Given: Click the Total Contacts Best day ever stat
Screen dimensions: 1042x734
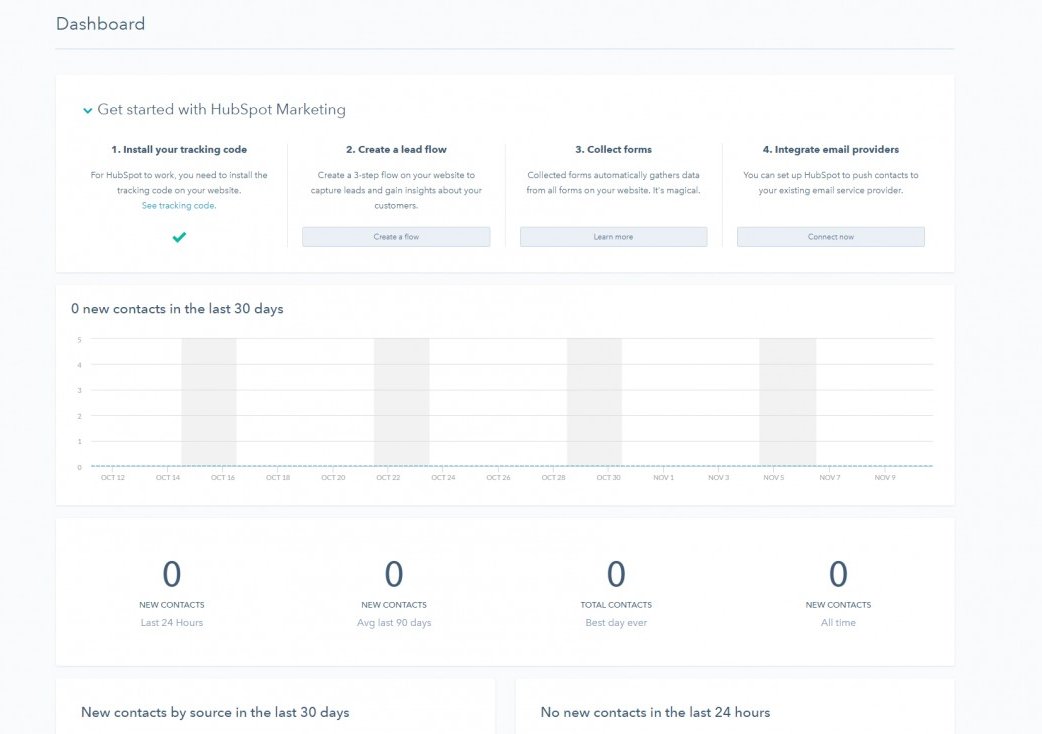Looking at the screenshot, I should pos(616,593).
